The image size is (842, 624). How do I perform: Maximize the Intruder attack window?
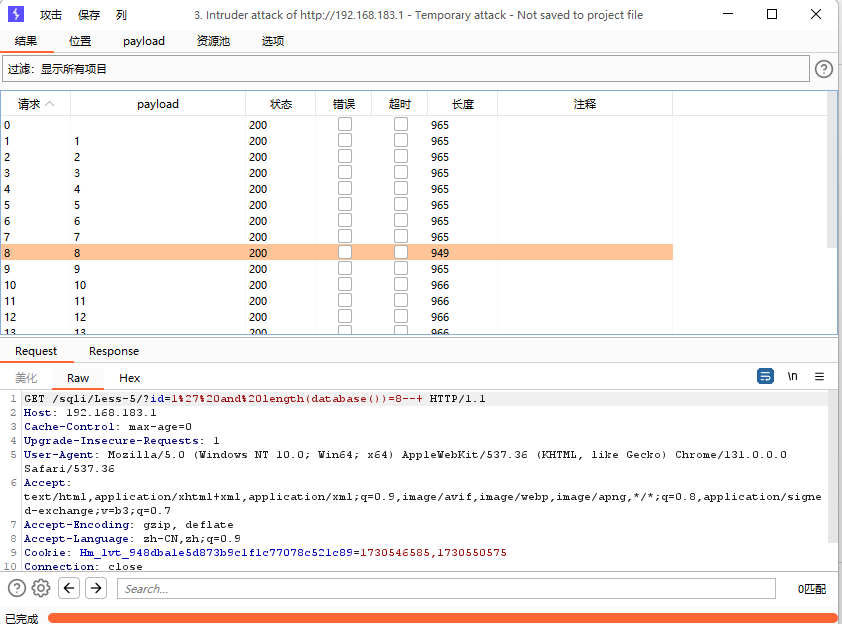point(772,14)
